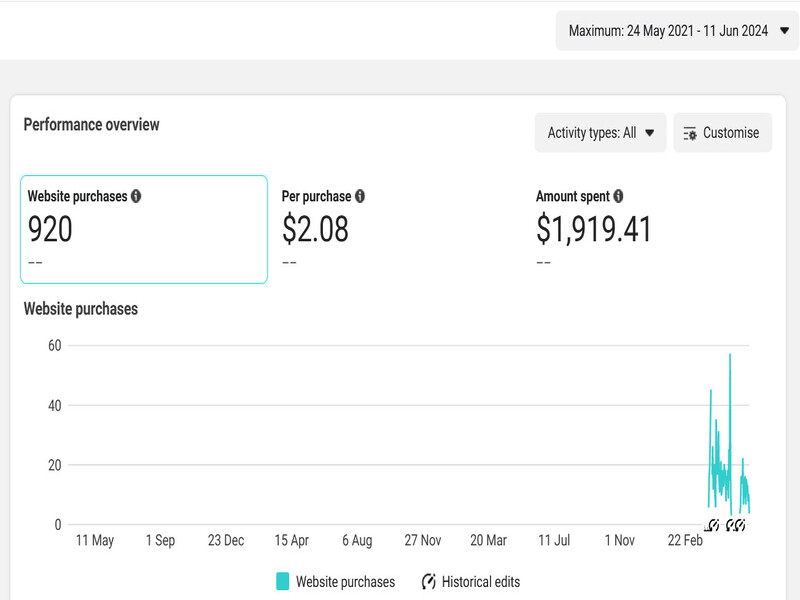The image size is (800, 600).
Task: Expand the Activity types: All filter
Action: 600,133
